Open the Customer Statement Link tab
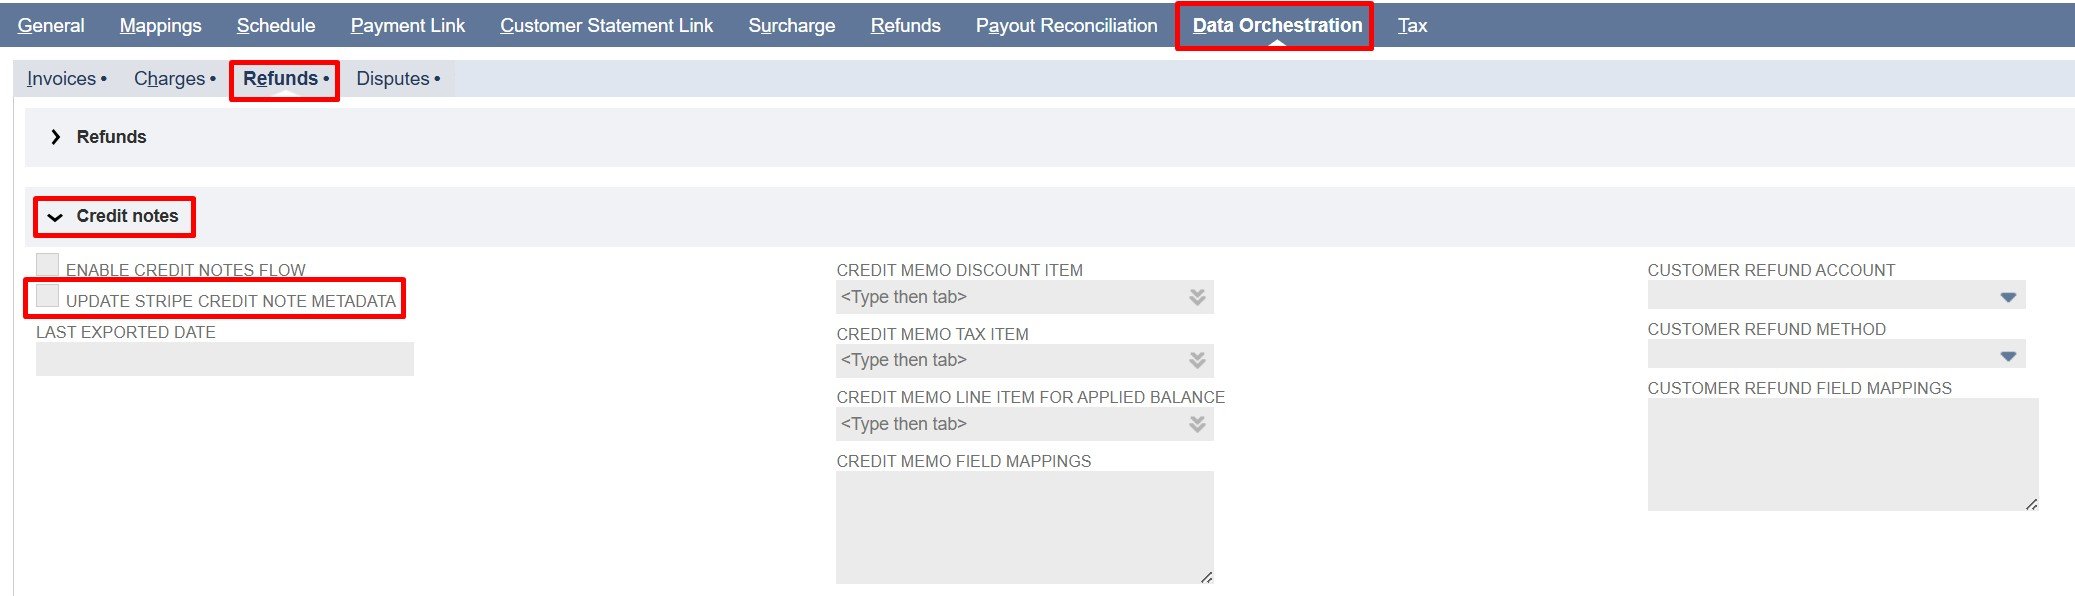This screenshot has height=596, width=2075. [606, 26]
